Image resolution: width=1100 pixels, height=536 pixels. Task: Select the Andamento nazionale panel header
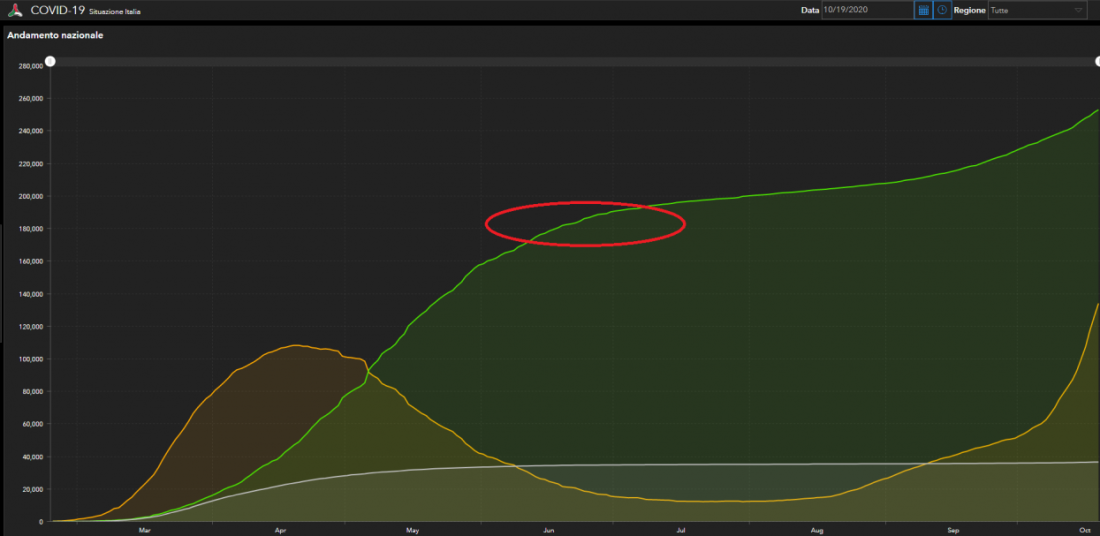tap(55, 35)
